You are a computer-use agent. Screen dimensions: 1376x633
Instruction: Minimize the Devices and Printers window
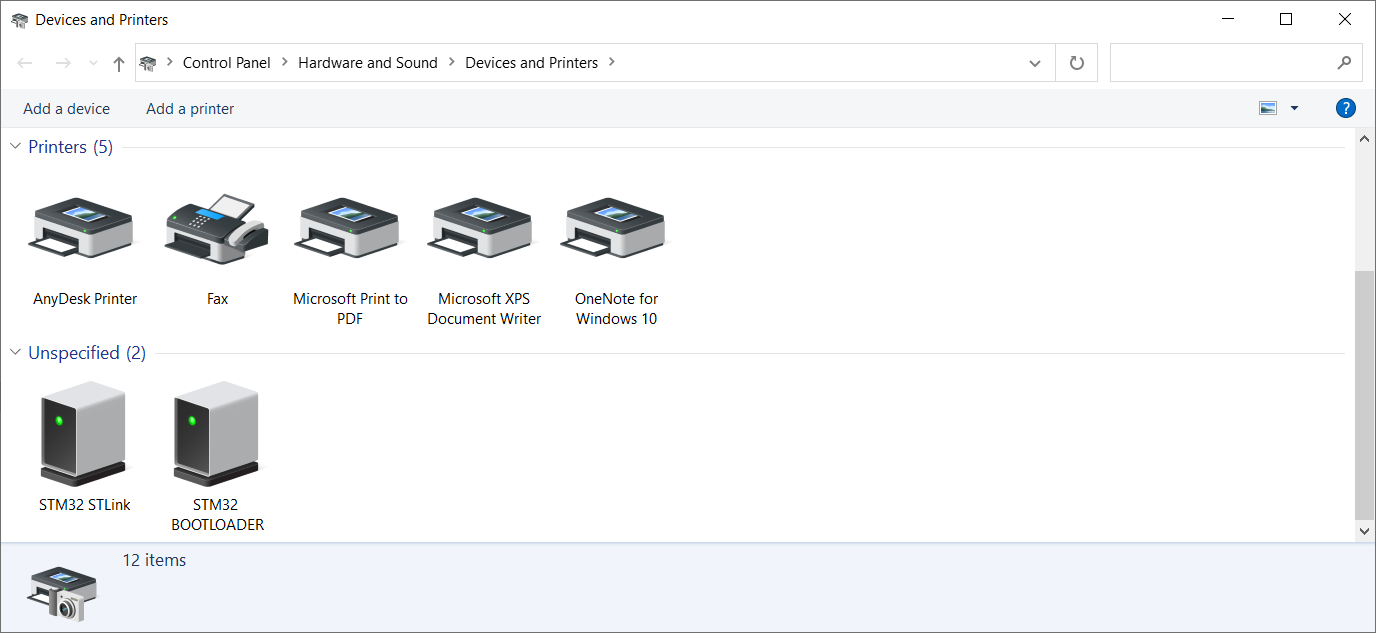point(1228,19)
